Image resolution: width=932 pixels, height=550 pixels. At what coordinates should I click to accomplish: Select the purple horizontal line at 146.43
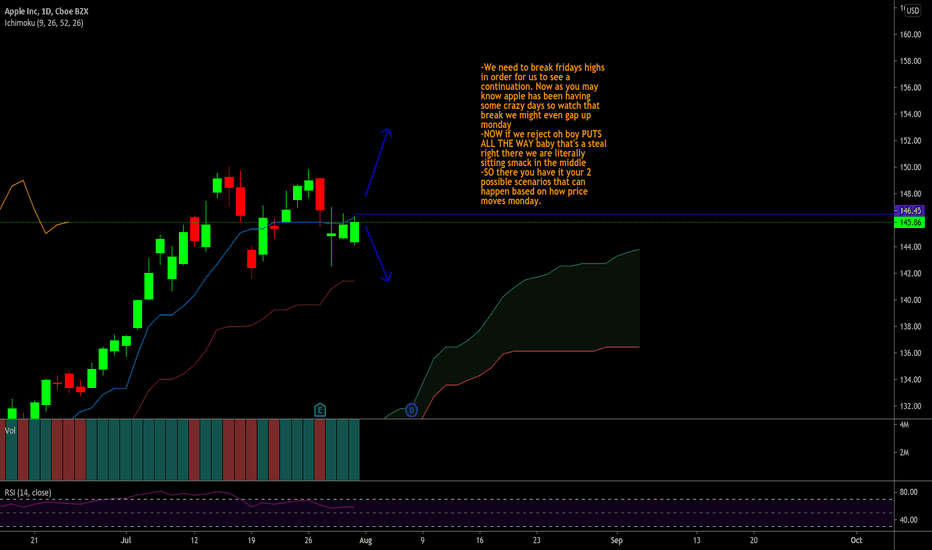[624, 214]
